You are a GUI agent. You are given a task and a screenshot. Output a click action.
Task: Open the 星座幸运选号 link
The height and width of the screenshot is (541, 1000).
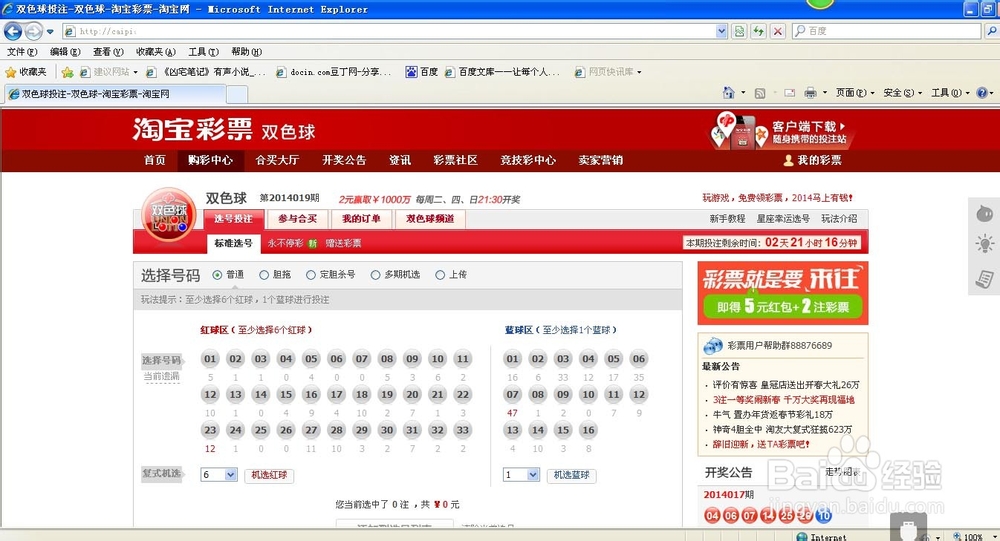[x=783, y=219]
